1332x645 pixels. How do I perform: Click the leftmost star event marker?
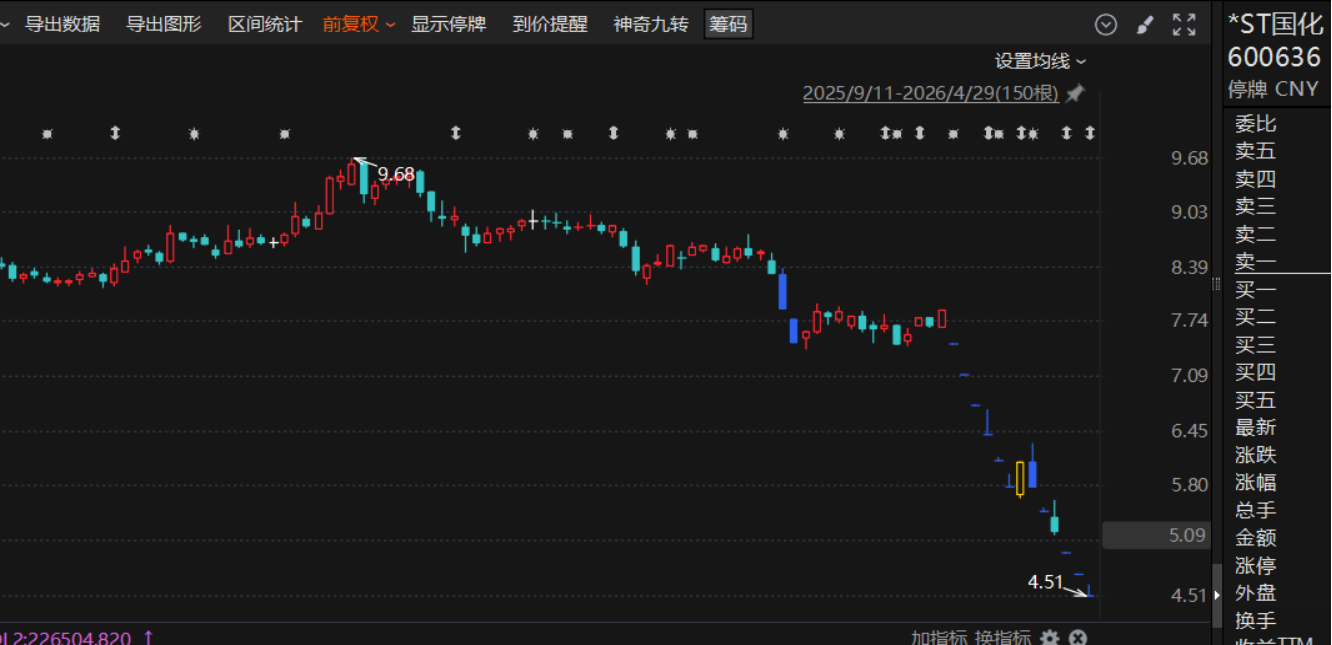point(47,133)
